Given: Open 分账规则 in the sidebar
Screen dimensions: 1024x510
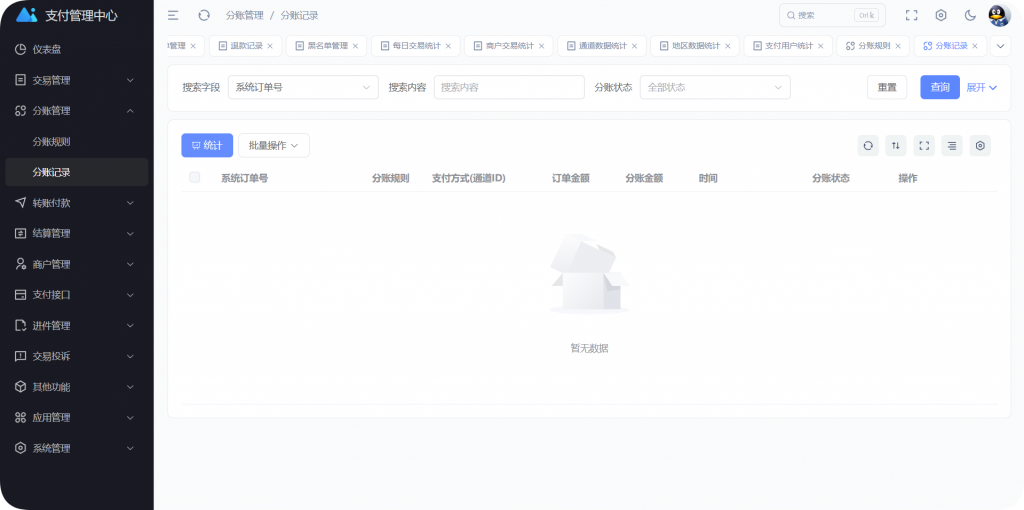Looking at the screenshot, I should pos(76,142).
